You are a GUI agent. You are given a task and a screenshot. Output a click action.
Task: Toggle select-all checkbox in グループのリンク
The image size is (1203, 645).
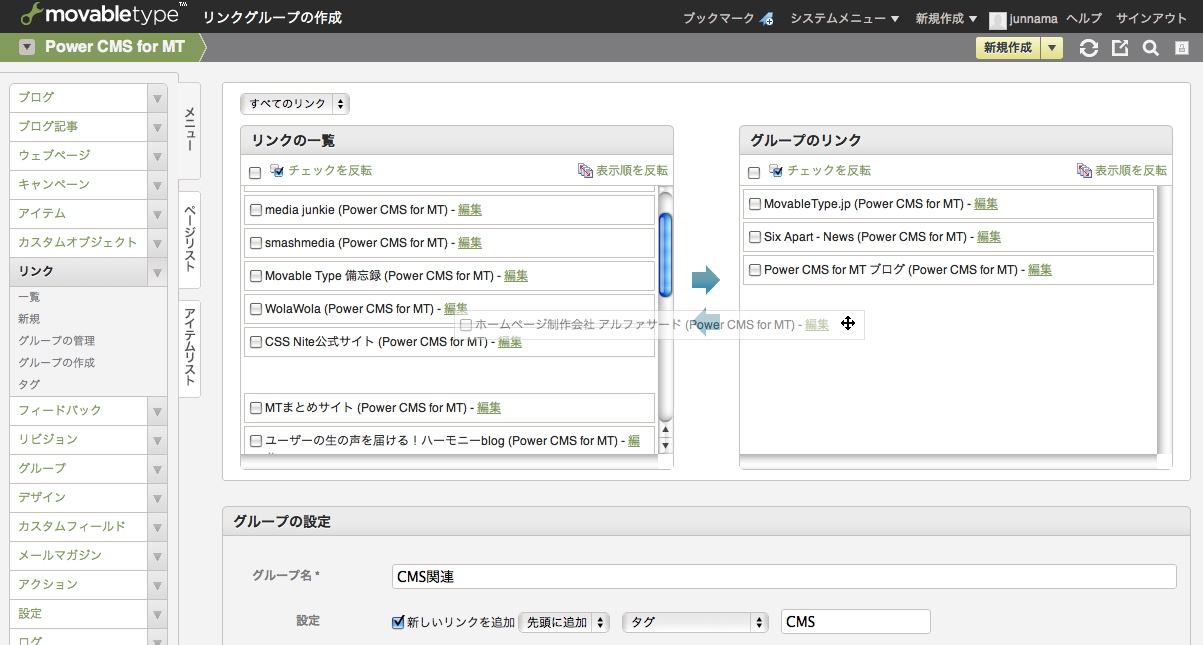pyautogui.click(x=754, y=172)
